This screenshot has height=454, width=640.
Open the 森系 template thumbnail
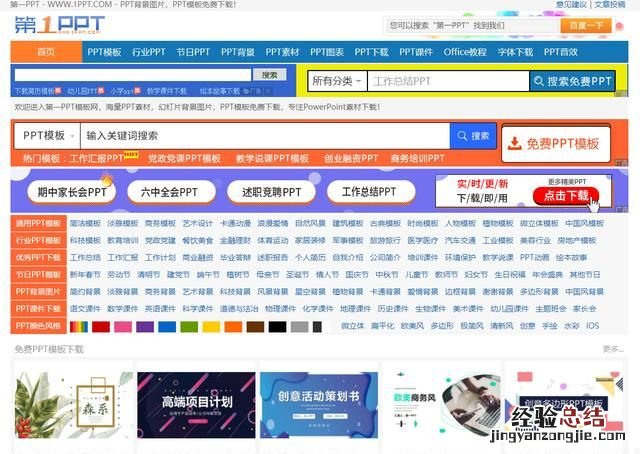74,404
